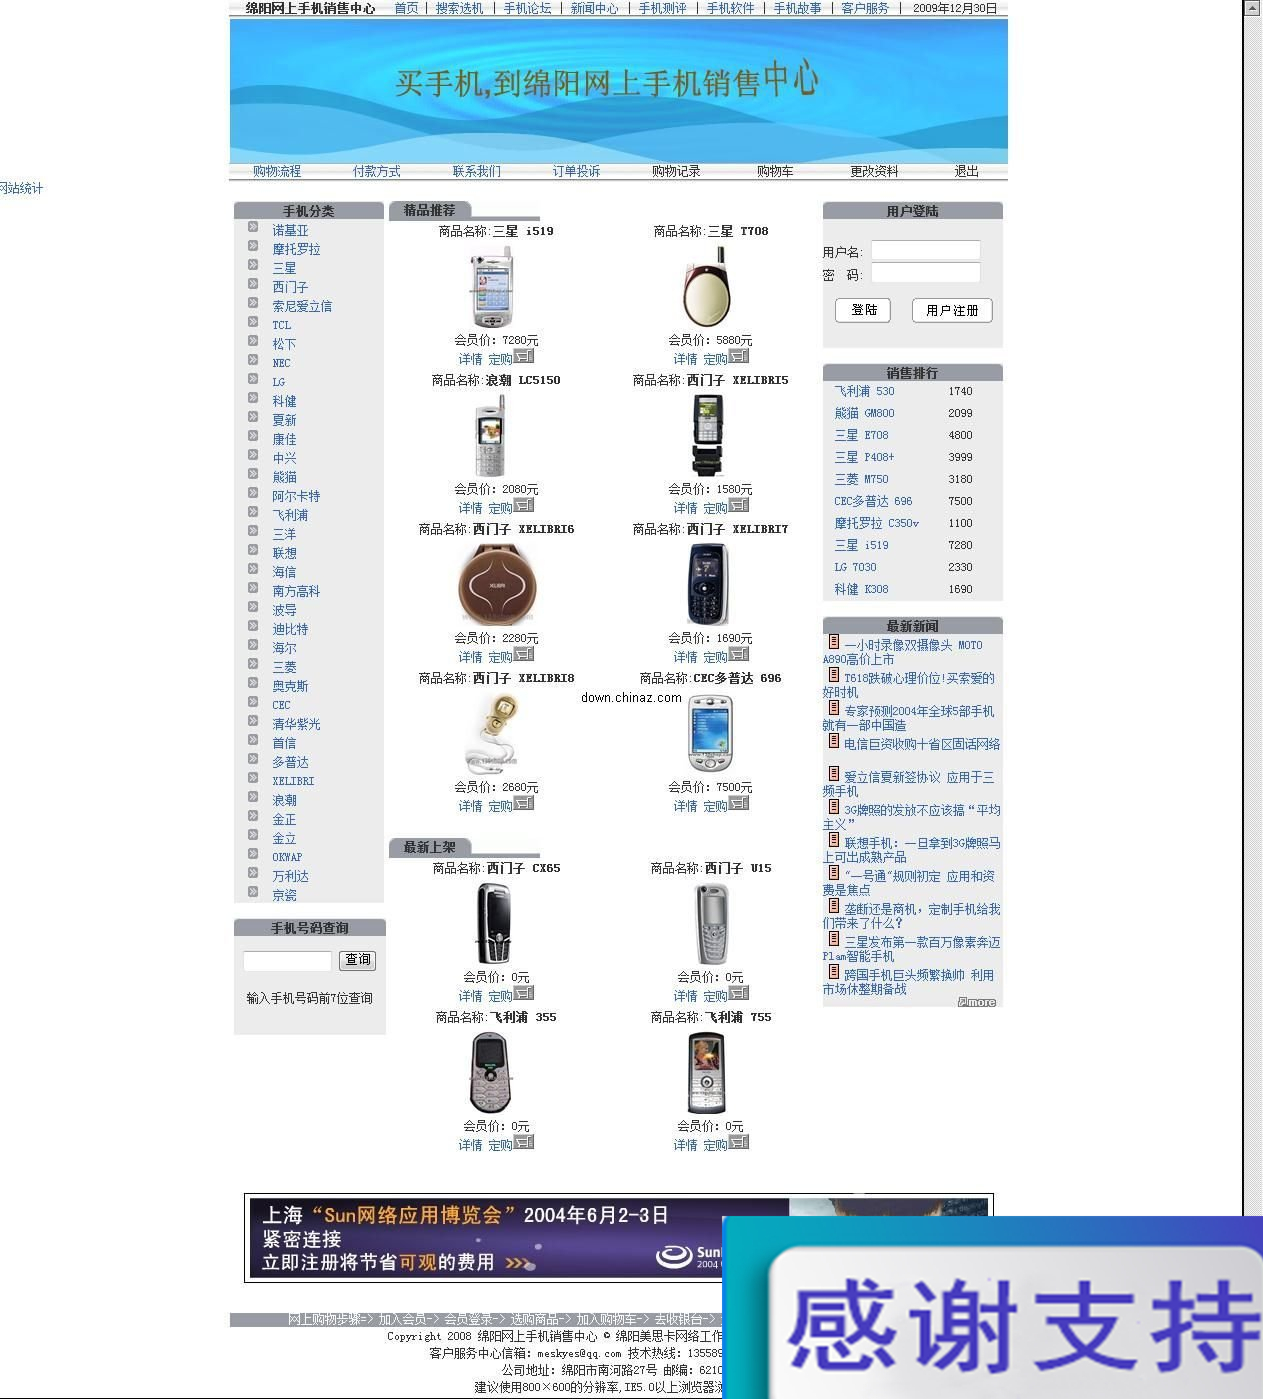Go to 首页 in top navigation
Viewport: 1263px width, 1399px height.
click(x=406, y=8)
